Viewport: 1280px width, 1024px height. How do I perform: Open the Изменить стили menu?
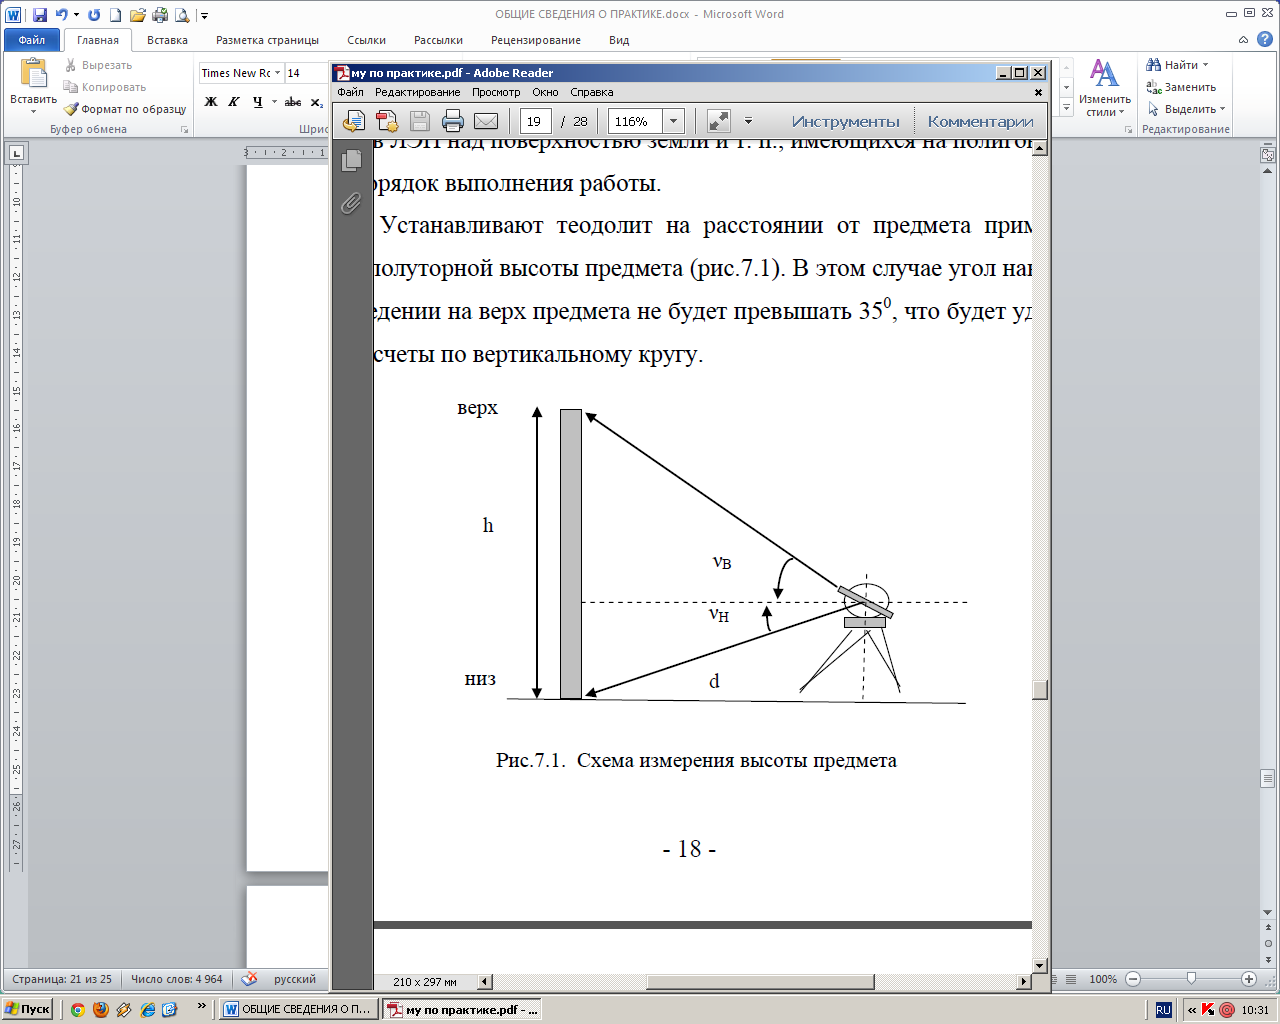click(x=1105, y=88)
